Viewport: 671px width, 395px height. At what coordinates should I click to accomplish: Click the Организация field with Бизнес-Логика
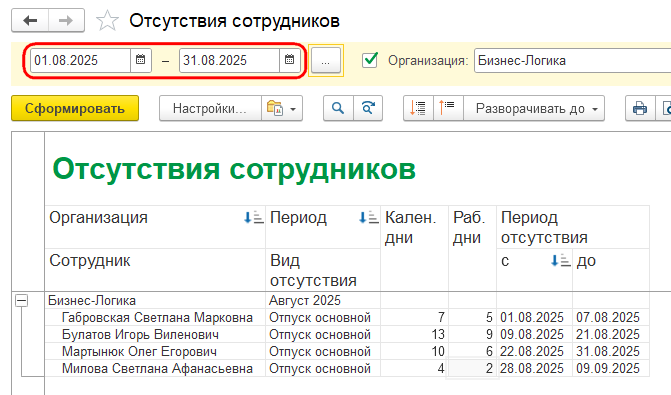point(572,60)
